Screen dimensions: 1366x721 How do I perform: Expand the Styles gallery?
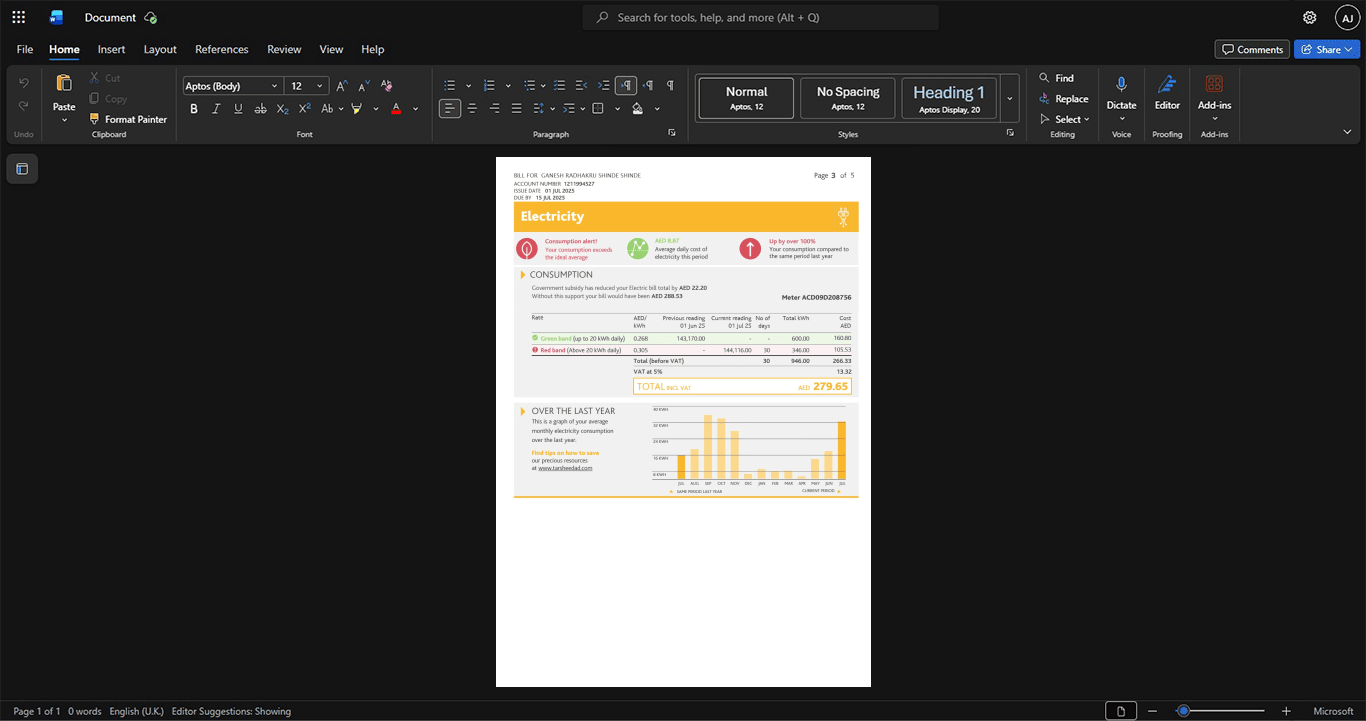pyautogui.click(x=1010, y=98)
